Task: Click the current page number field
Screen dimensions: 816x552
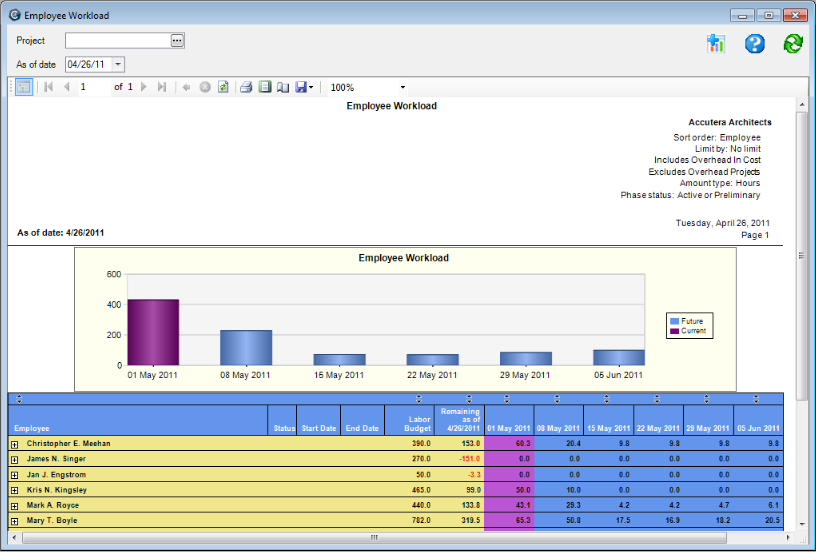Action: point(93,87)
